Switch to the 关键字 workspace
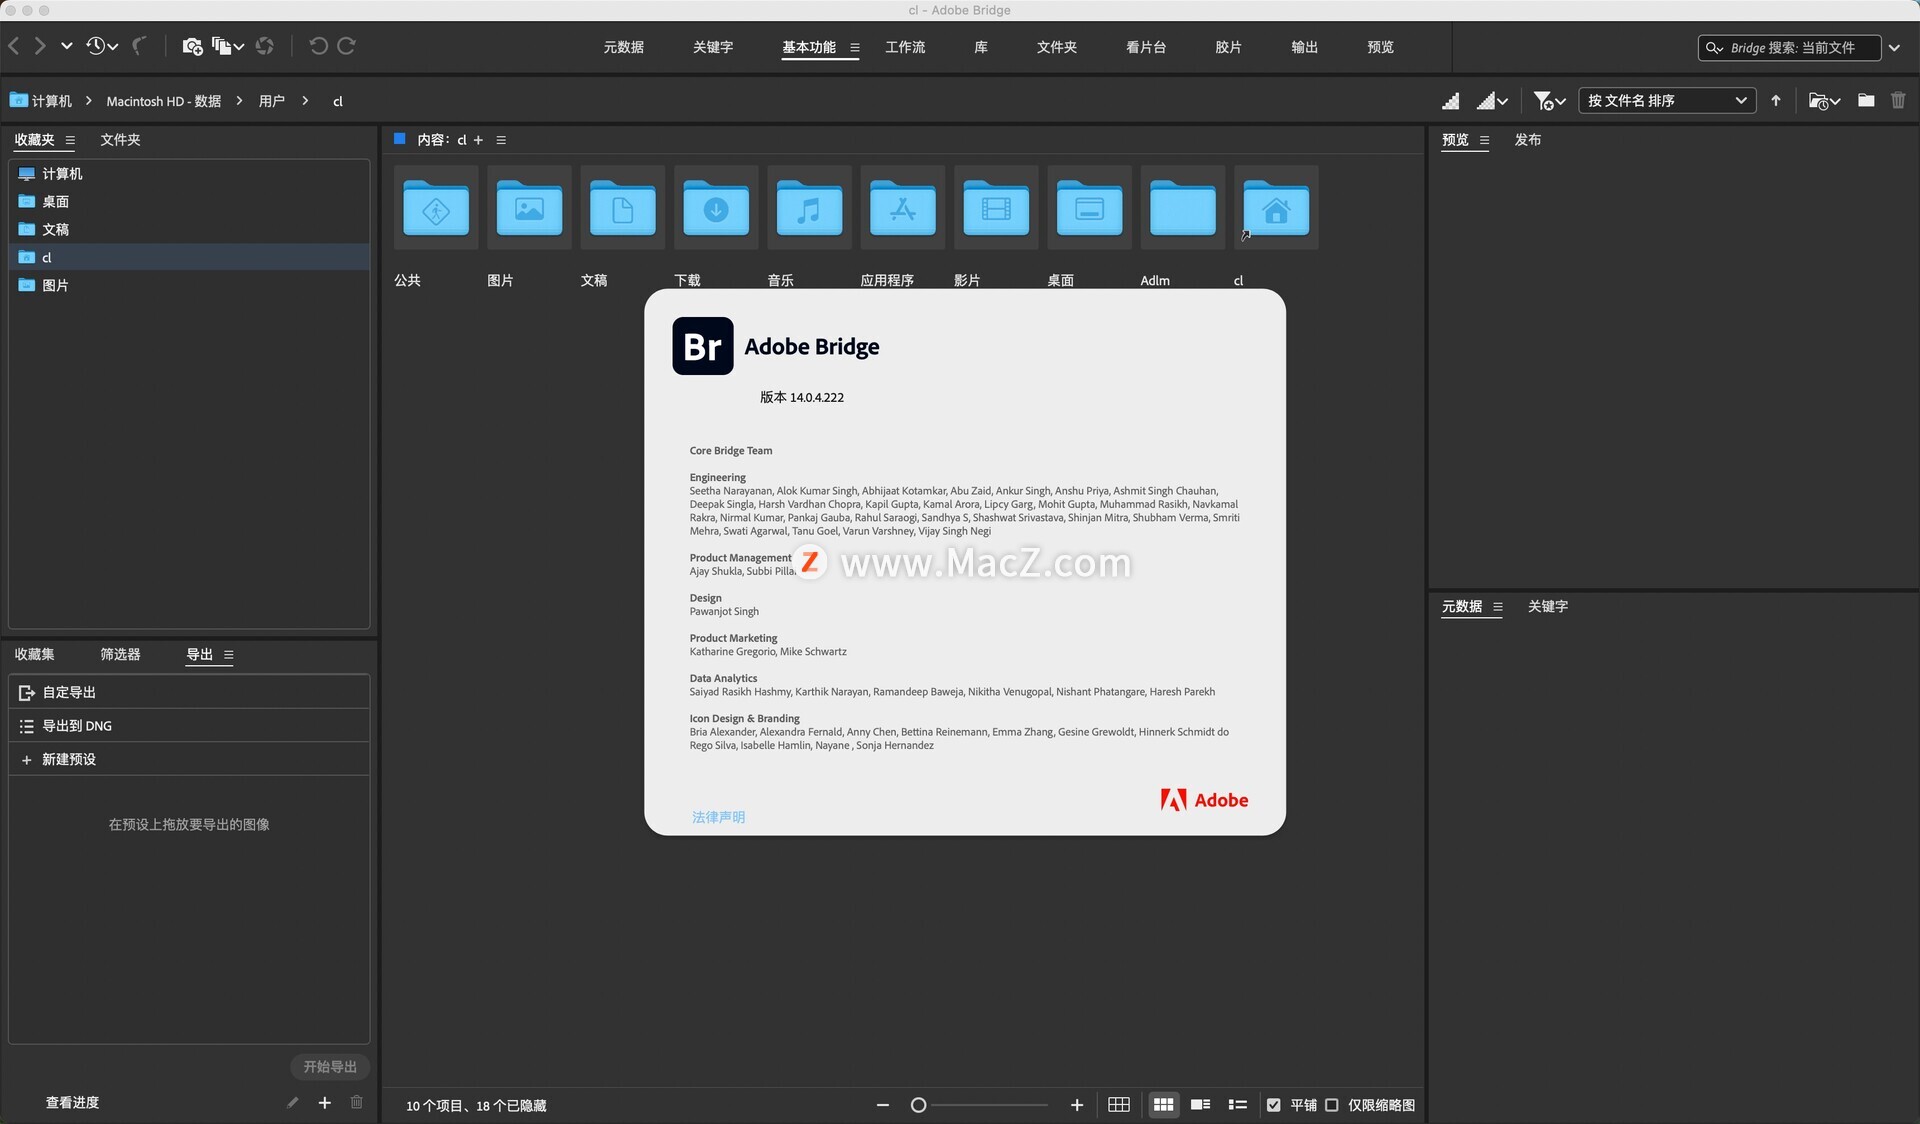 point(713,47)
